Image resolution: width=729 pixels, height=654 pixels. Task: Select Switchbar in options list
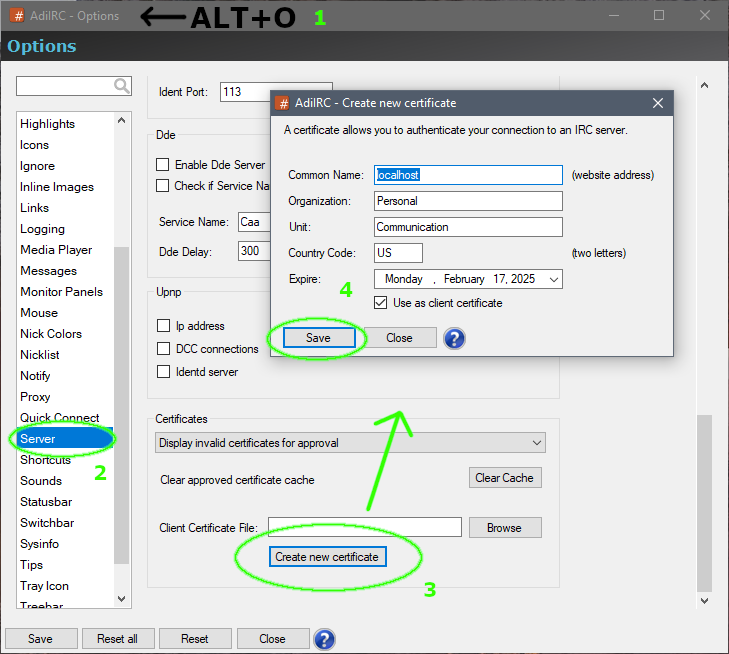coord(47,522)
